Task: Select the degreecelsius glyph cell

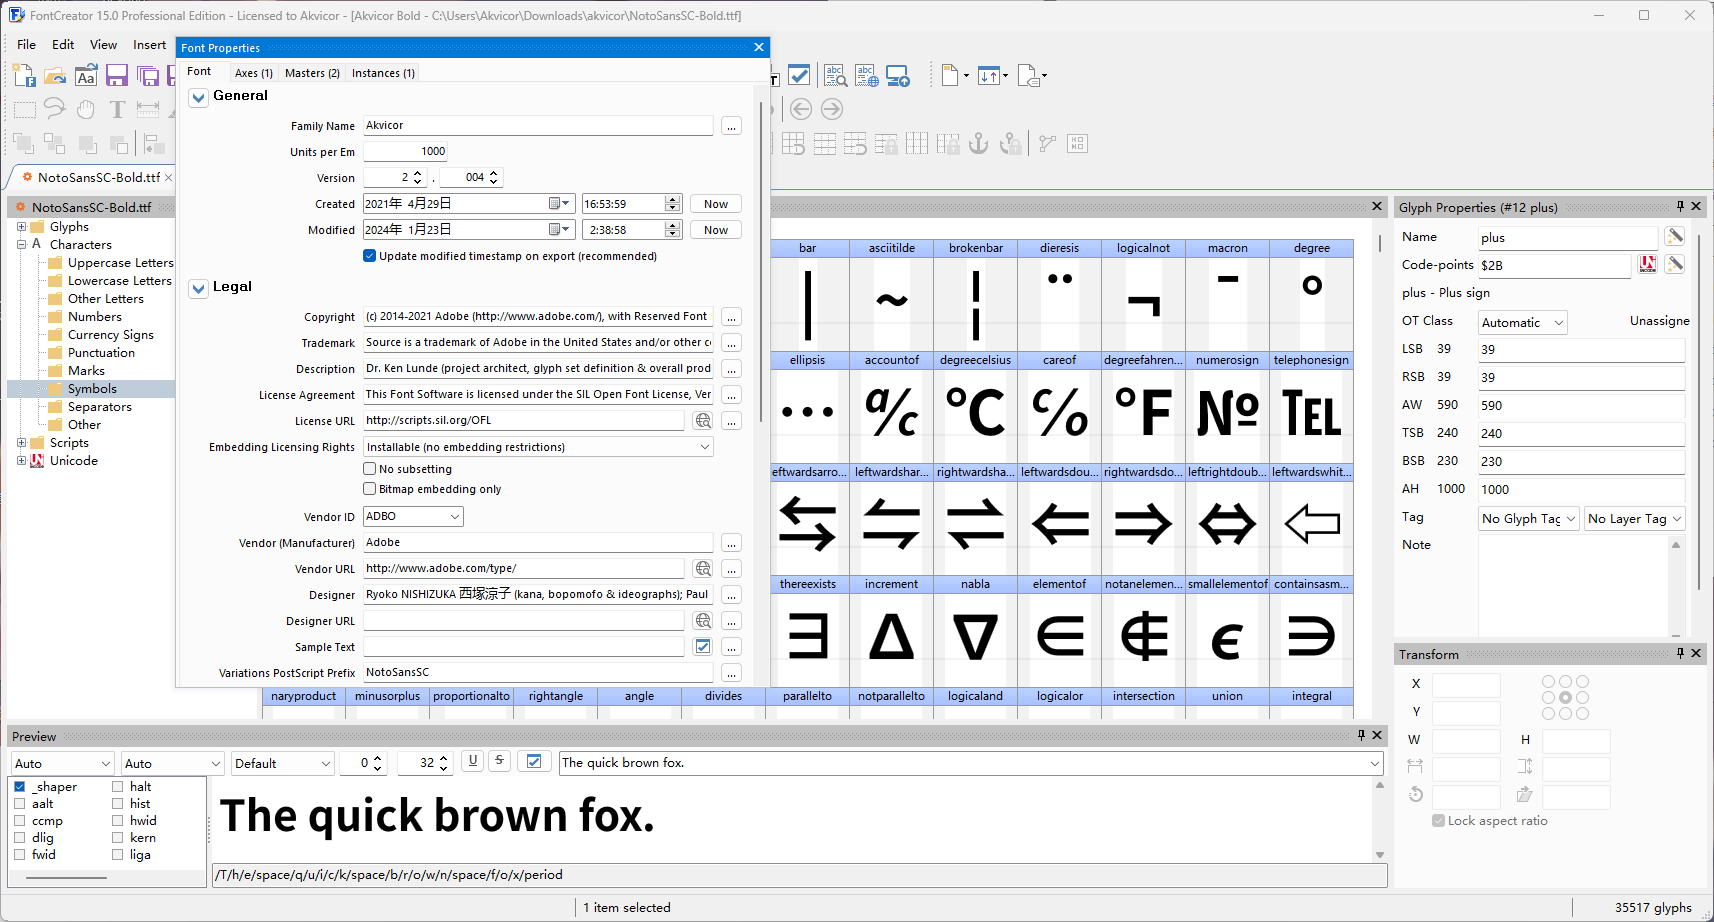Action: [975, 405]
